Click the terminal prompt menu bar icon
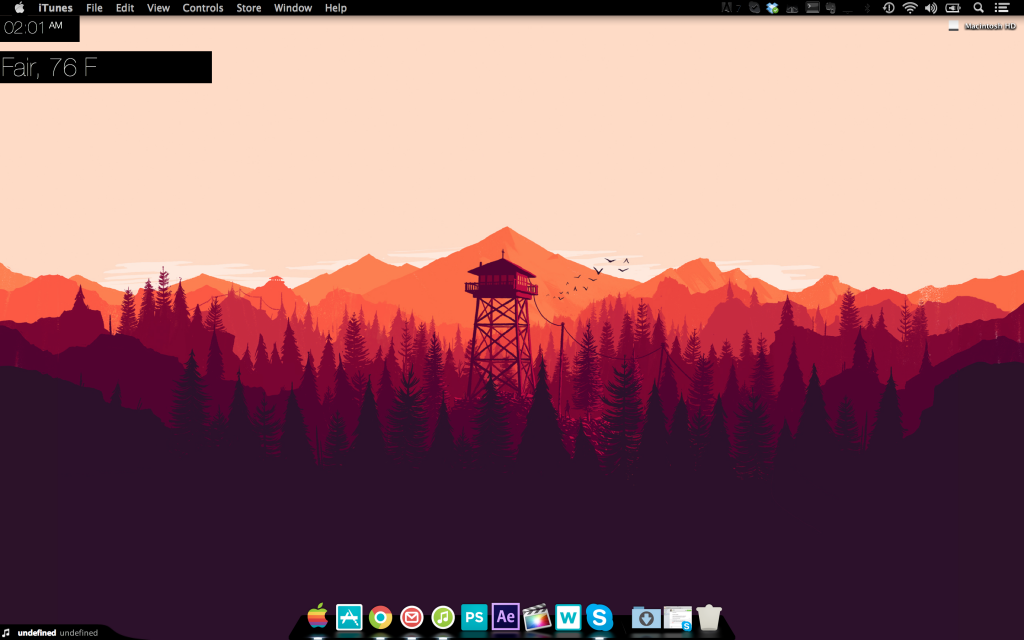Viewport: 1024px width, 640px height. click(812, 7)
